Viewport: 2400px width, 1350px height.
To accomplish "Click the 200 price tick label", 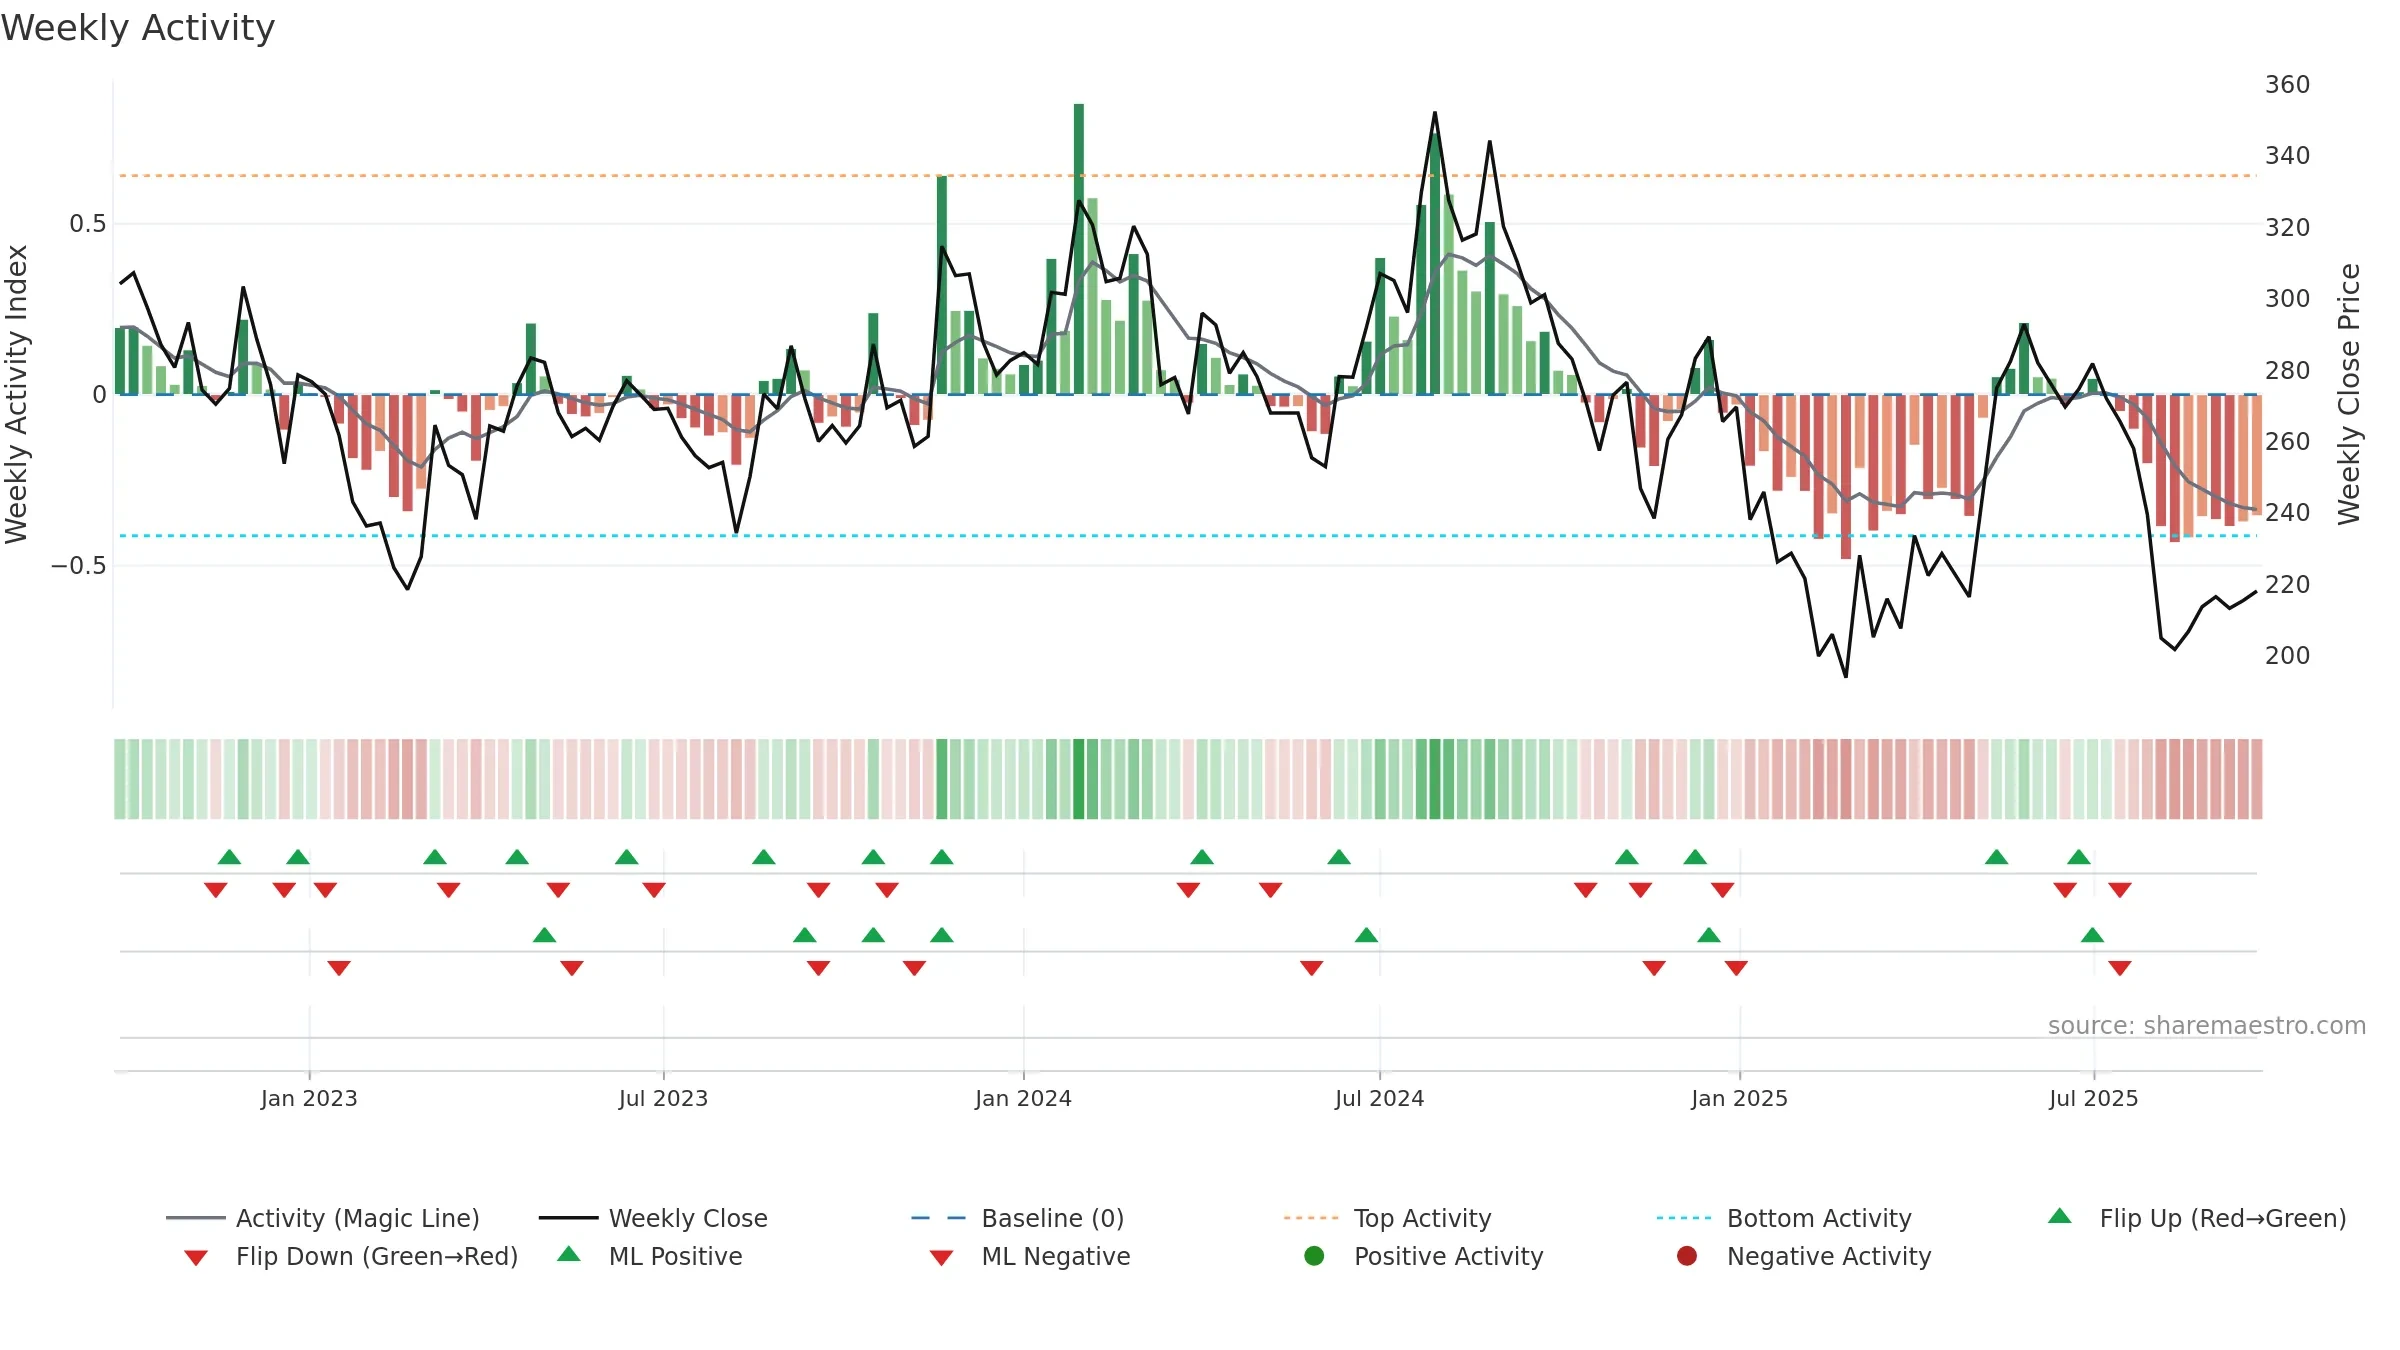I will pyautogui.click(x=2287, y=655).
